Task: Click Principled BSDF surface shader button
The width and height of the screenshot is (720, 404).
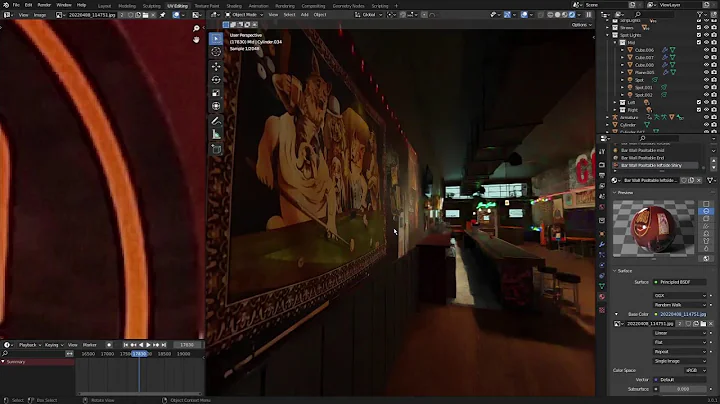Action: tap(680, 282)
